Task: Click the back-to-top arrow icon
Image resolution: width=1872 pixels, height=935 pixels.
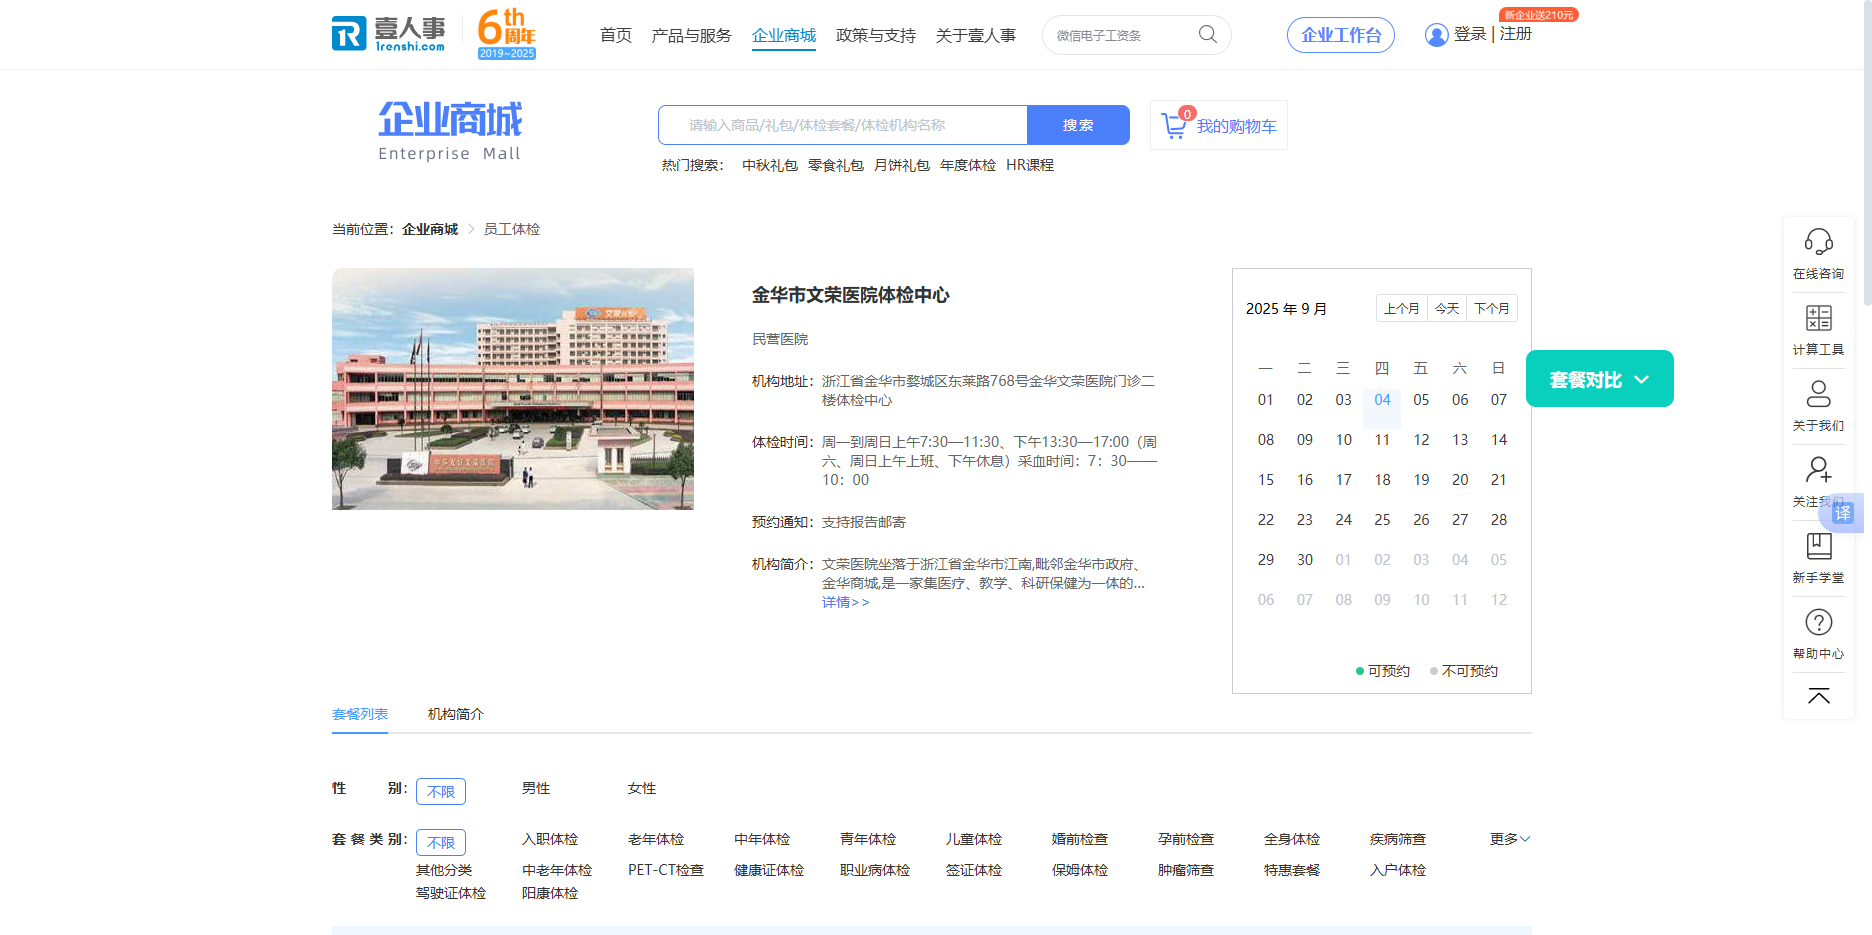Action: pos(1818,696)
